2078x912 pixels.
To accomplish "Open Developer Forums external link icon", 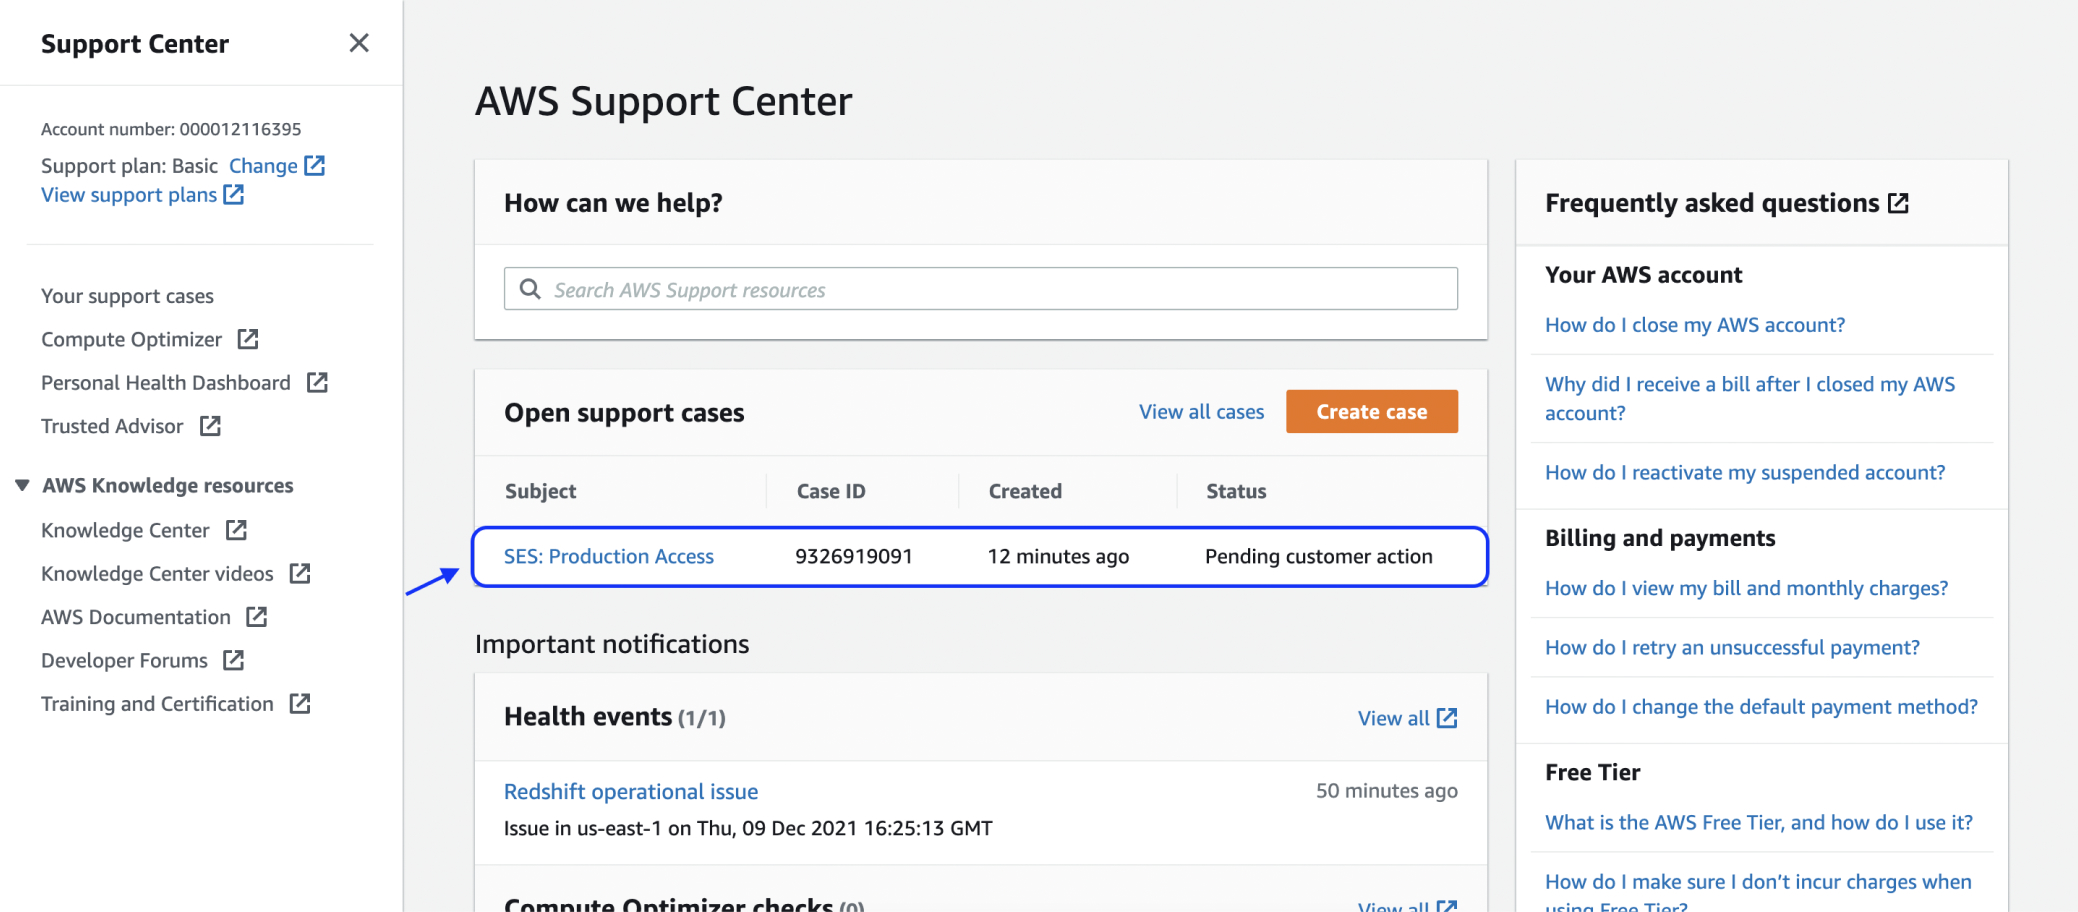I will (x=233, y=660).
